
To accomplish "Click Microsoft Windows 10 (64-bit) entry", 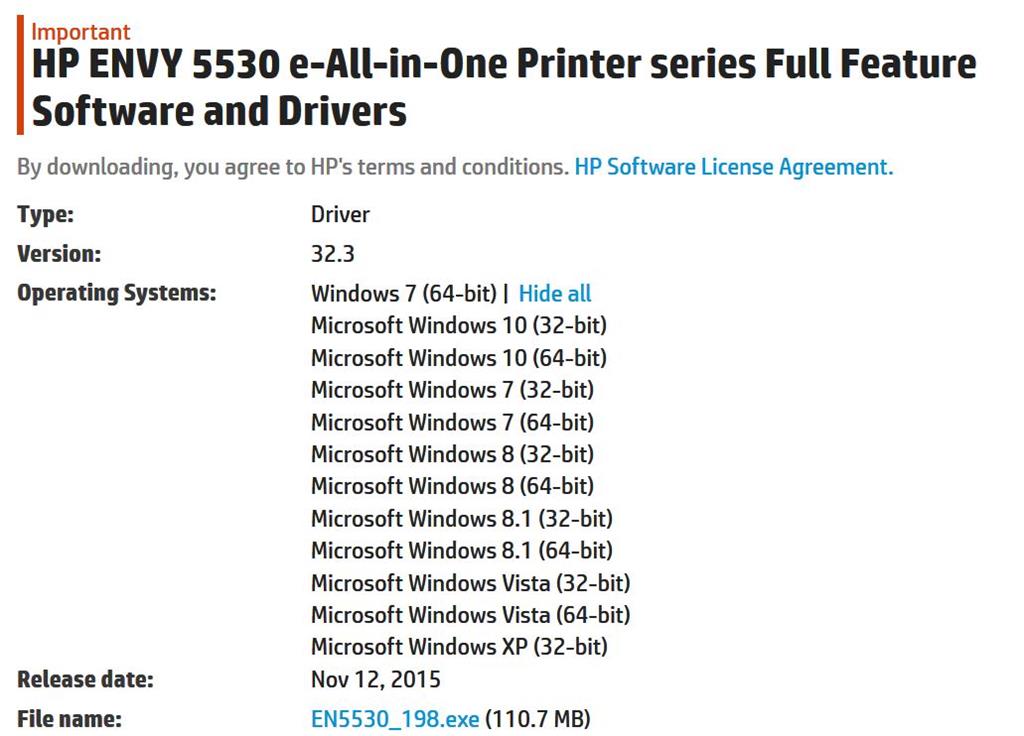I will pos(458,358).
